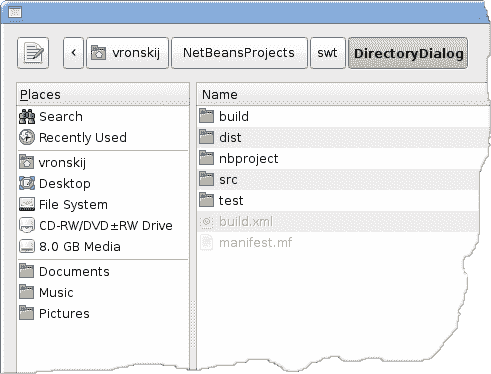Click the nbproject folder icon
This screenshot has height=374, width=491.
206,158
